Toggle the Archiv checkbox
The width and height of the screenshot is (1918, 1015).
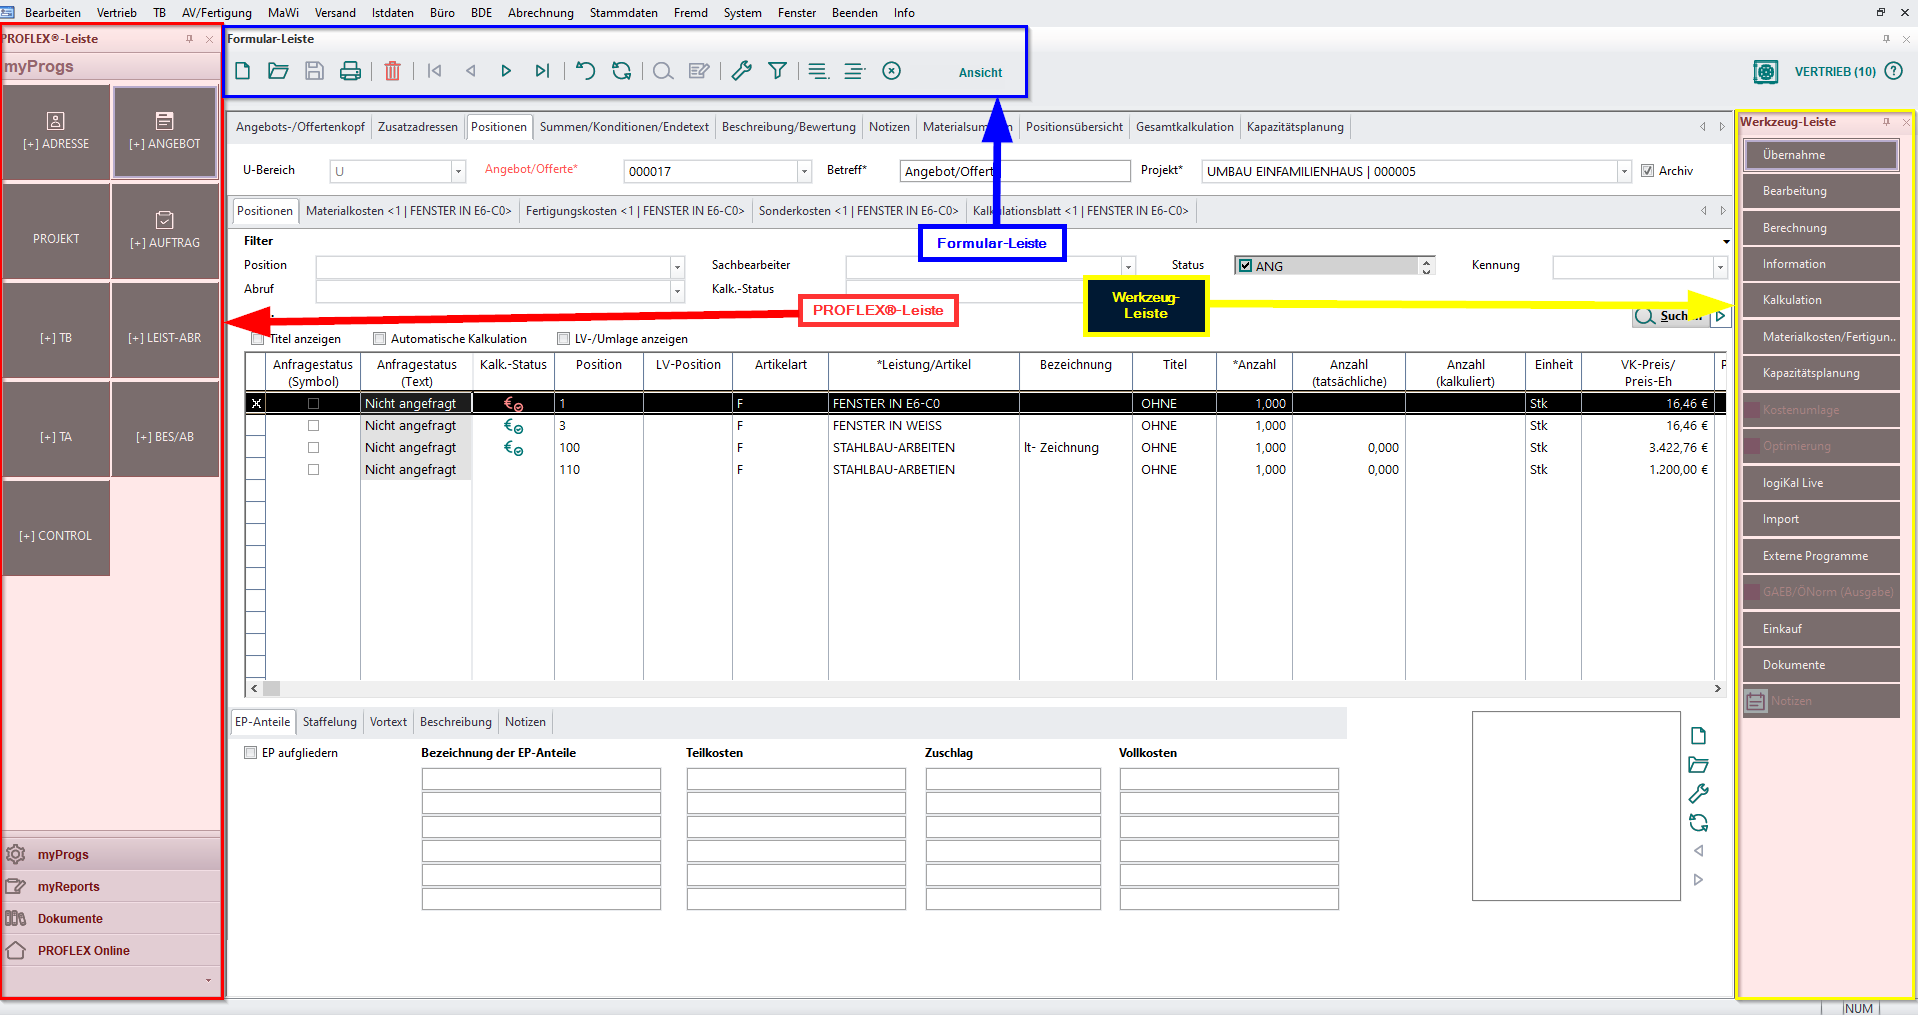(x=1647, y=171)
